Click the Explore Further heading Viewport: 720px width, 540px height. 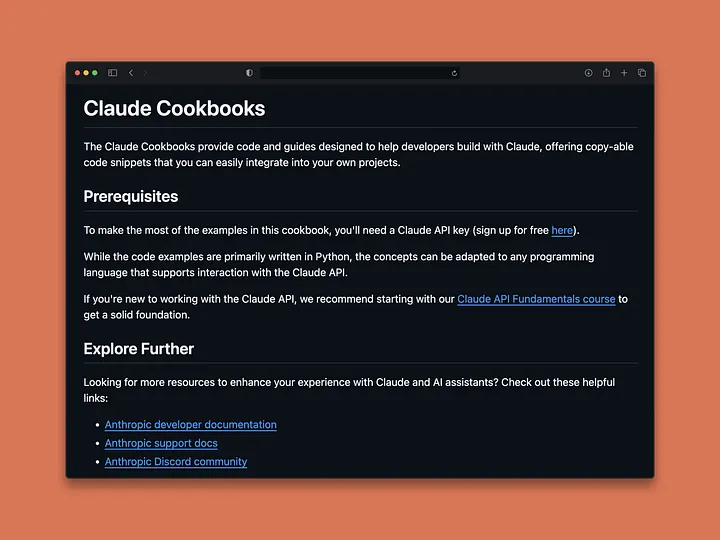139,349
